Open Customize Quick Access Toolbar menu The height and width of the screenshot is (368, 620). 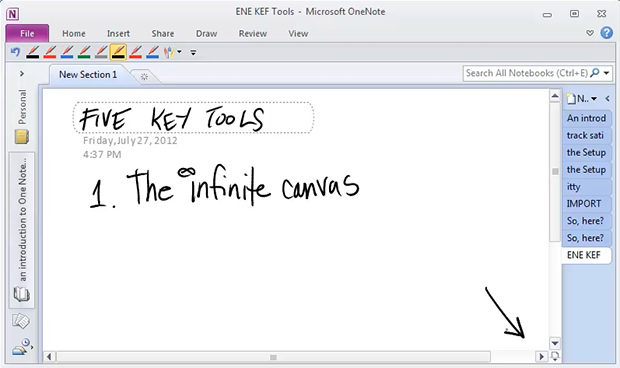coord(193,52)
